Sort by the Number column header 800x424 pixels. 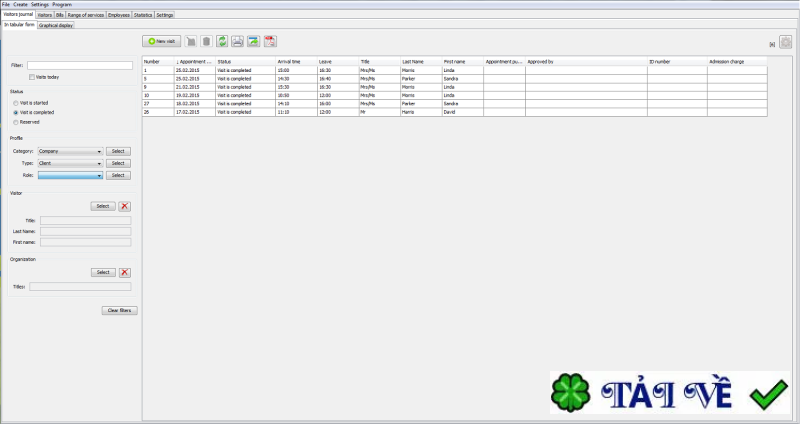(x=158, y=62)
